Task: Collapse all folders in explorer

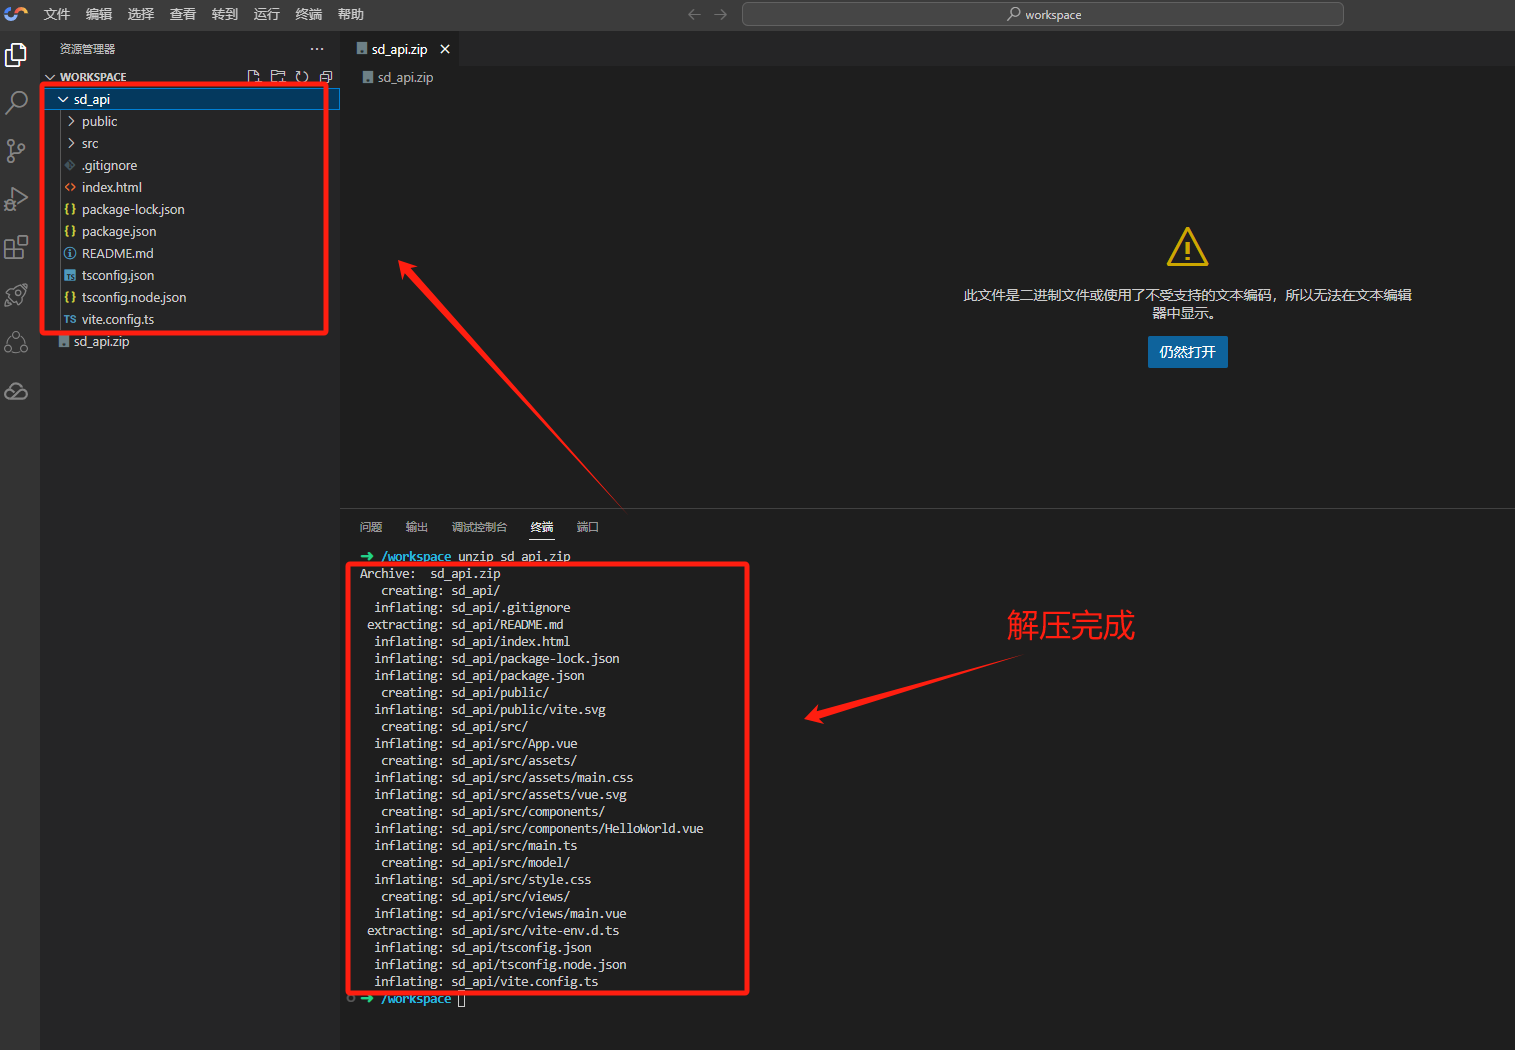Action: pos(326,77)
